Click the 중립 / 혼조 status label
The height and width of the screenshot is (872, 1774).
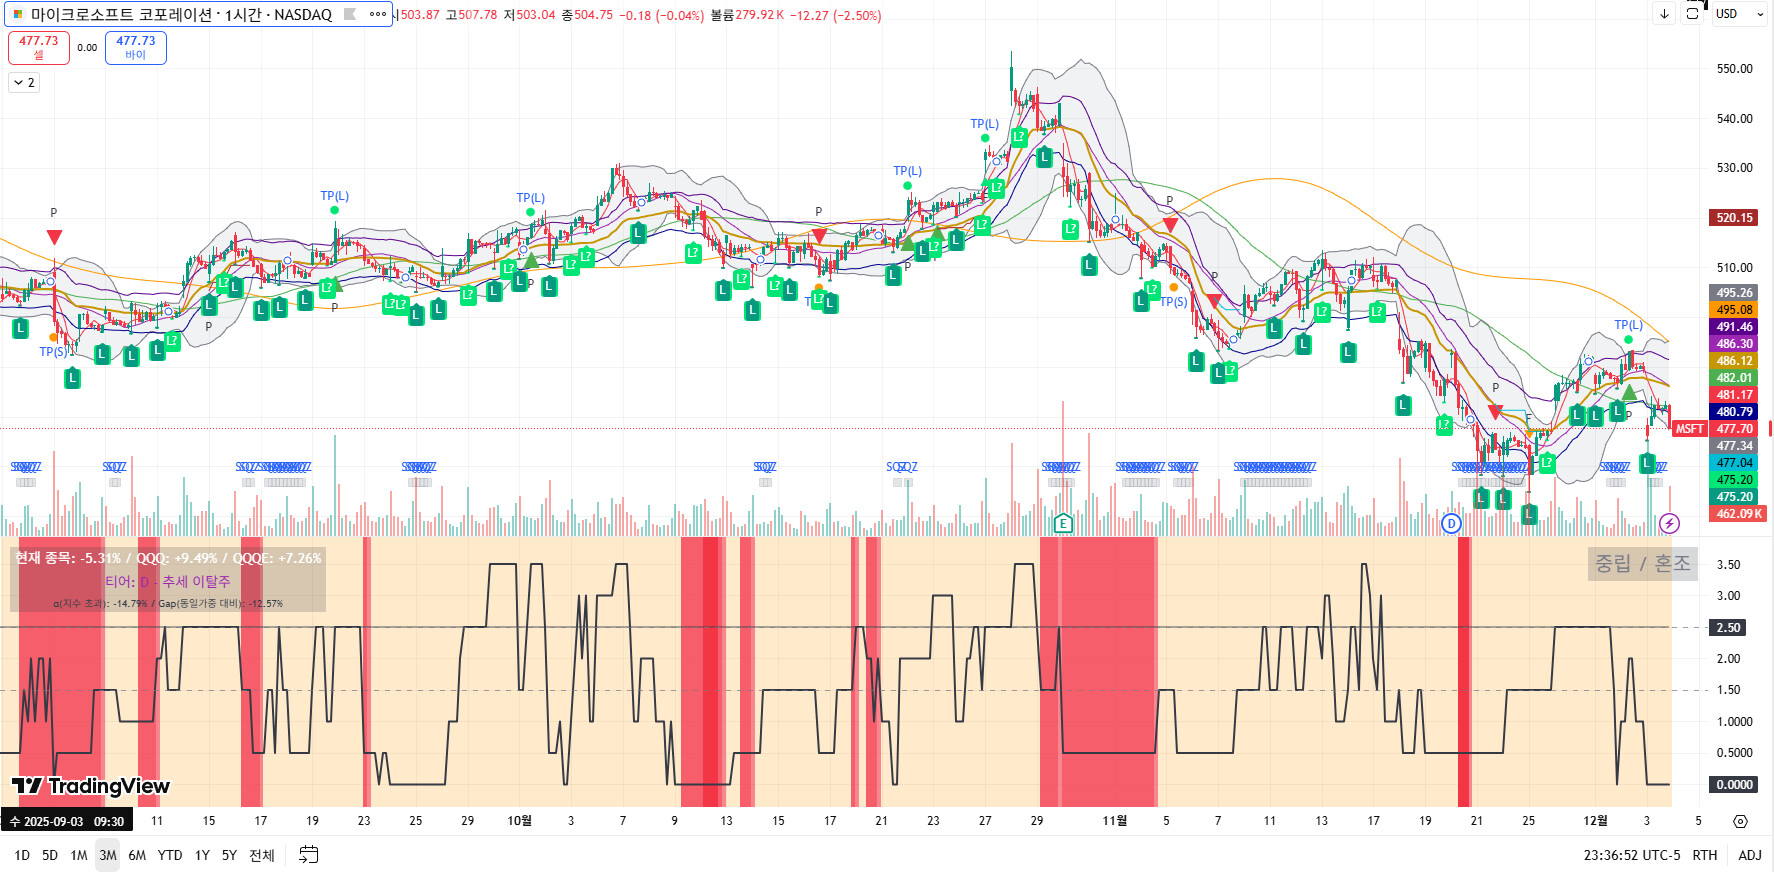[1642, 563]
